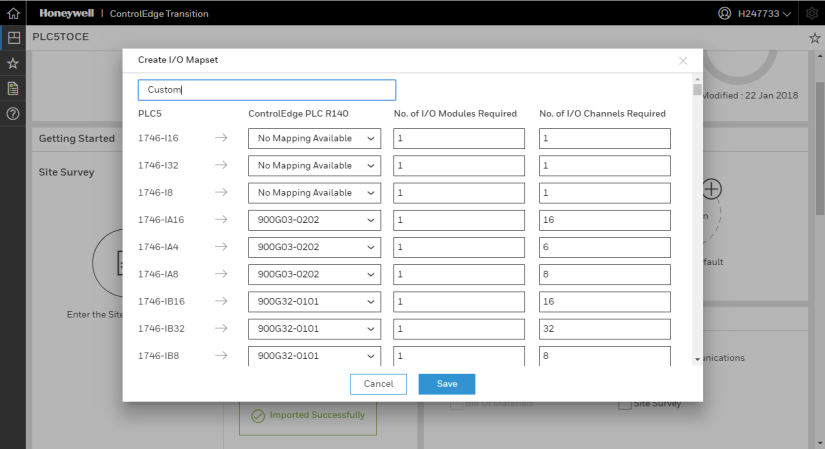This screenshot has width=825, height=449.
Task: Click the 1746-IA16 row label
Action: (x=161, y=219)
